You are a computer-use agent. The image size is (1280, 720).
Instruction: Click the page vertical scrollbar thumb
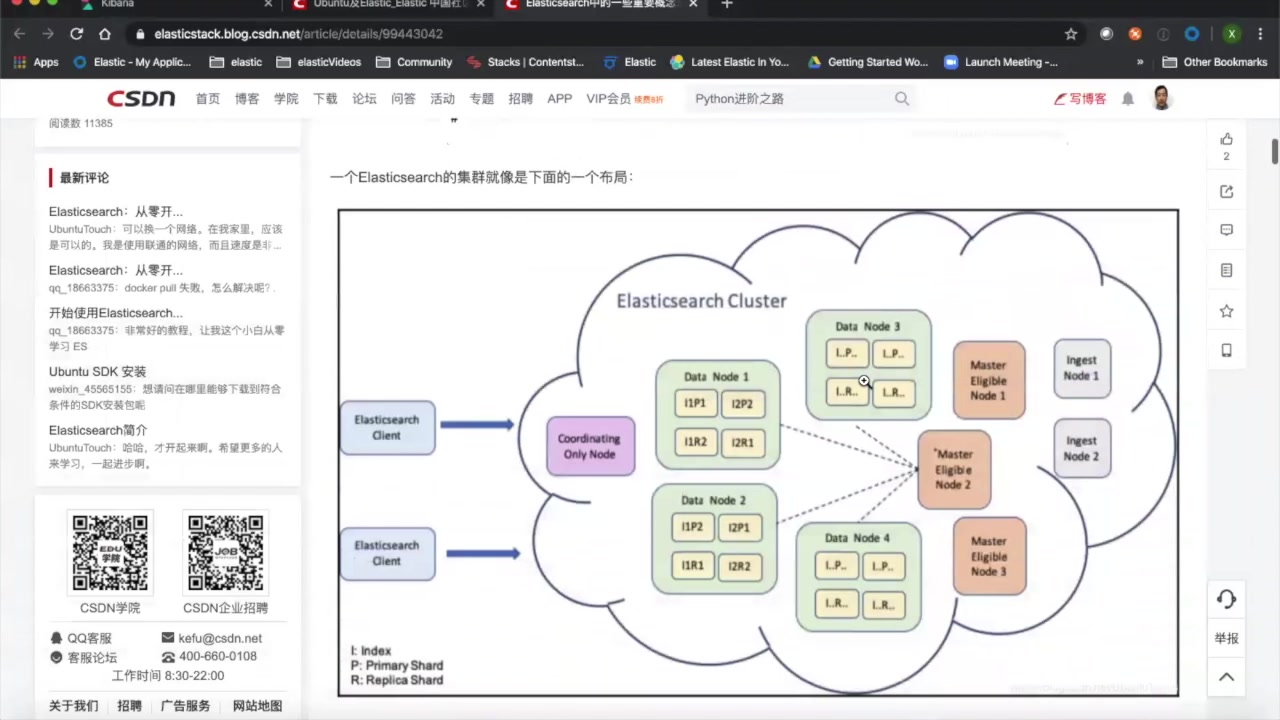1275,152
